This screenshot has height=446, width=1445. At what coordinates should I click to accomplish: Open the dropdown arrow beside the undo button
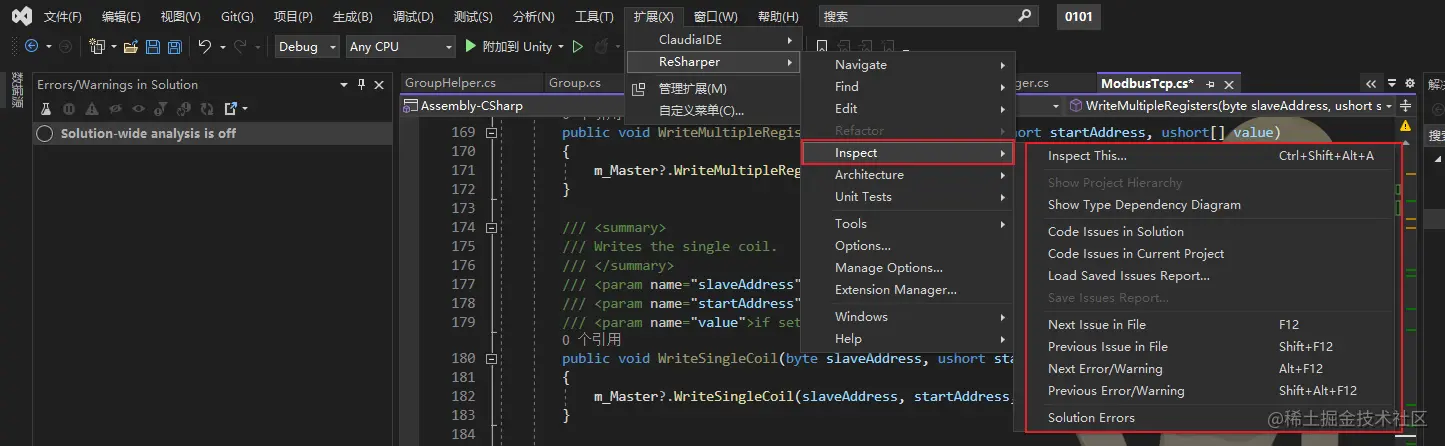click(221, 46)
